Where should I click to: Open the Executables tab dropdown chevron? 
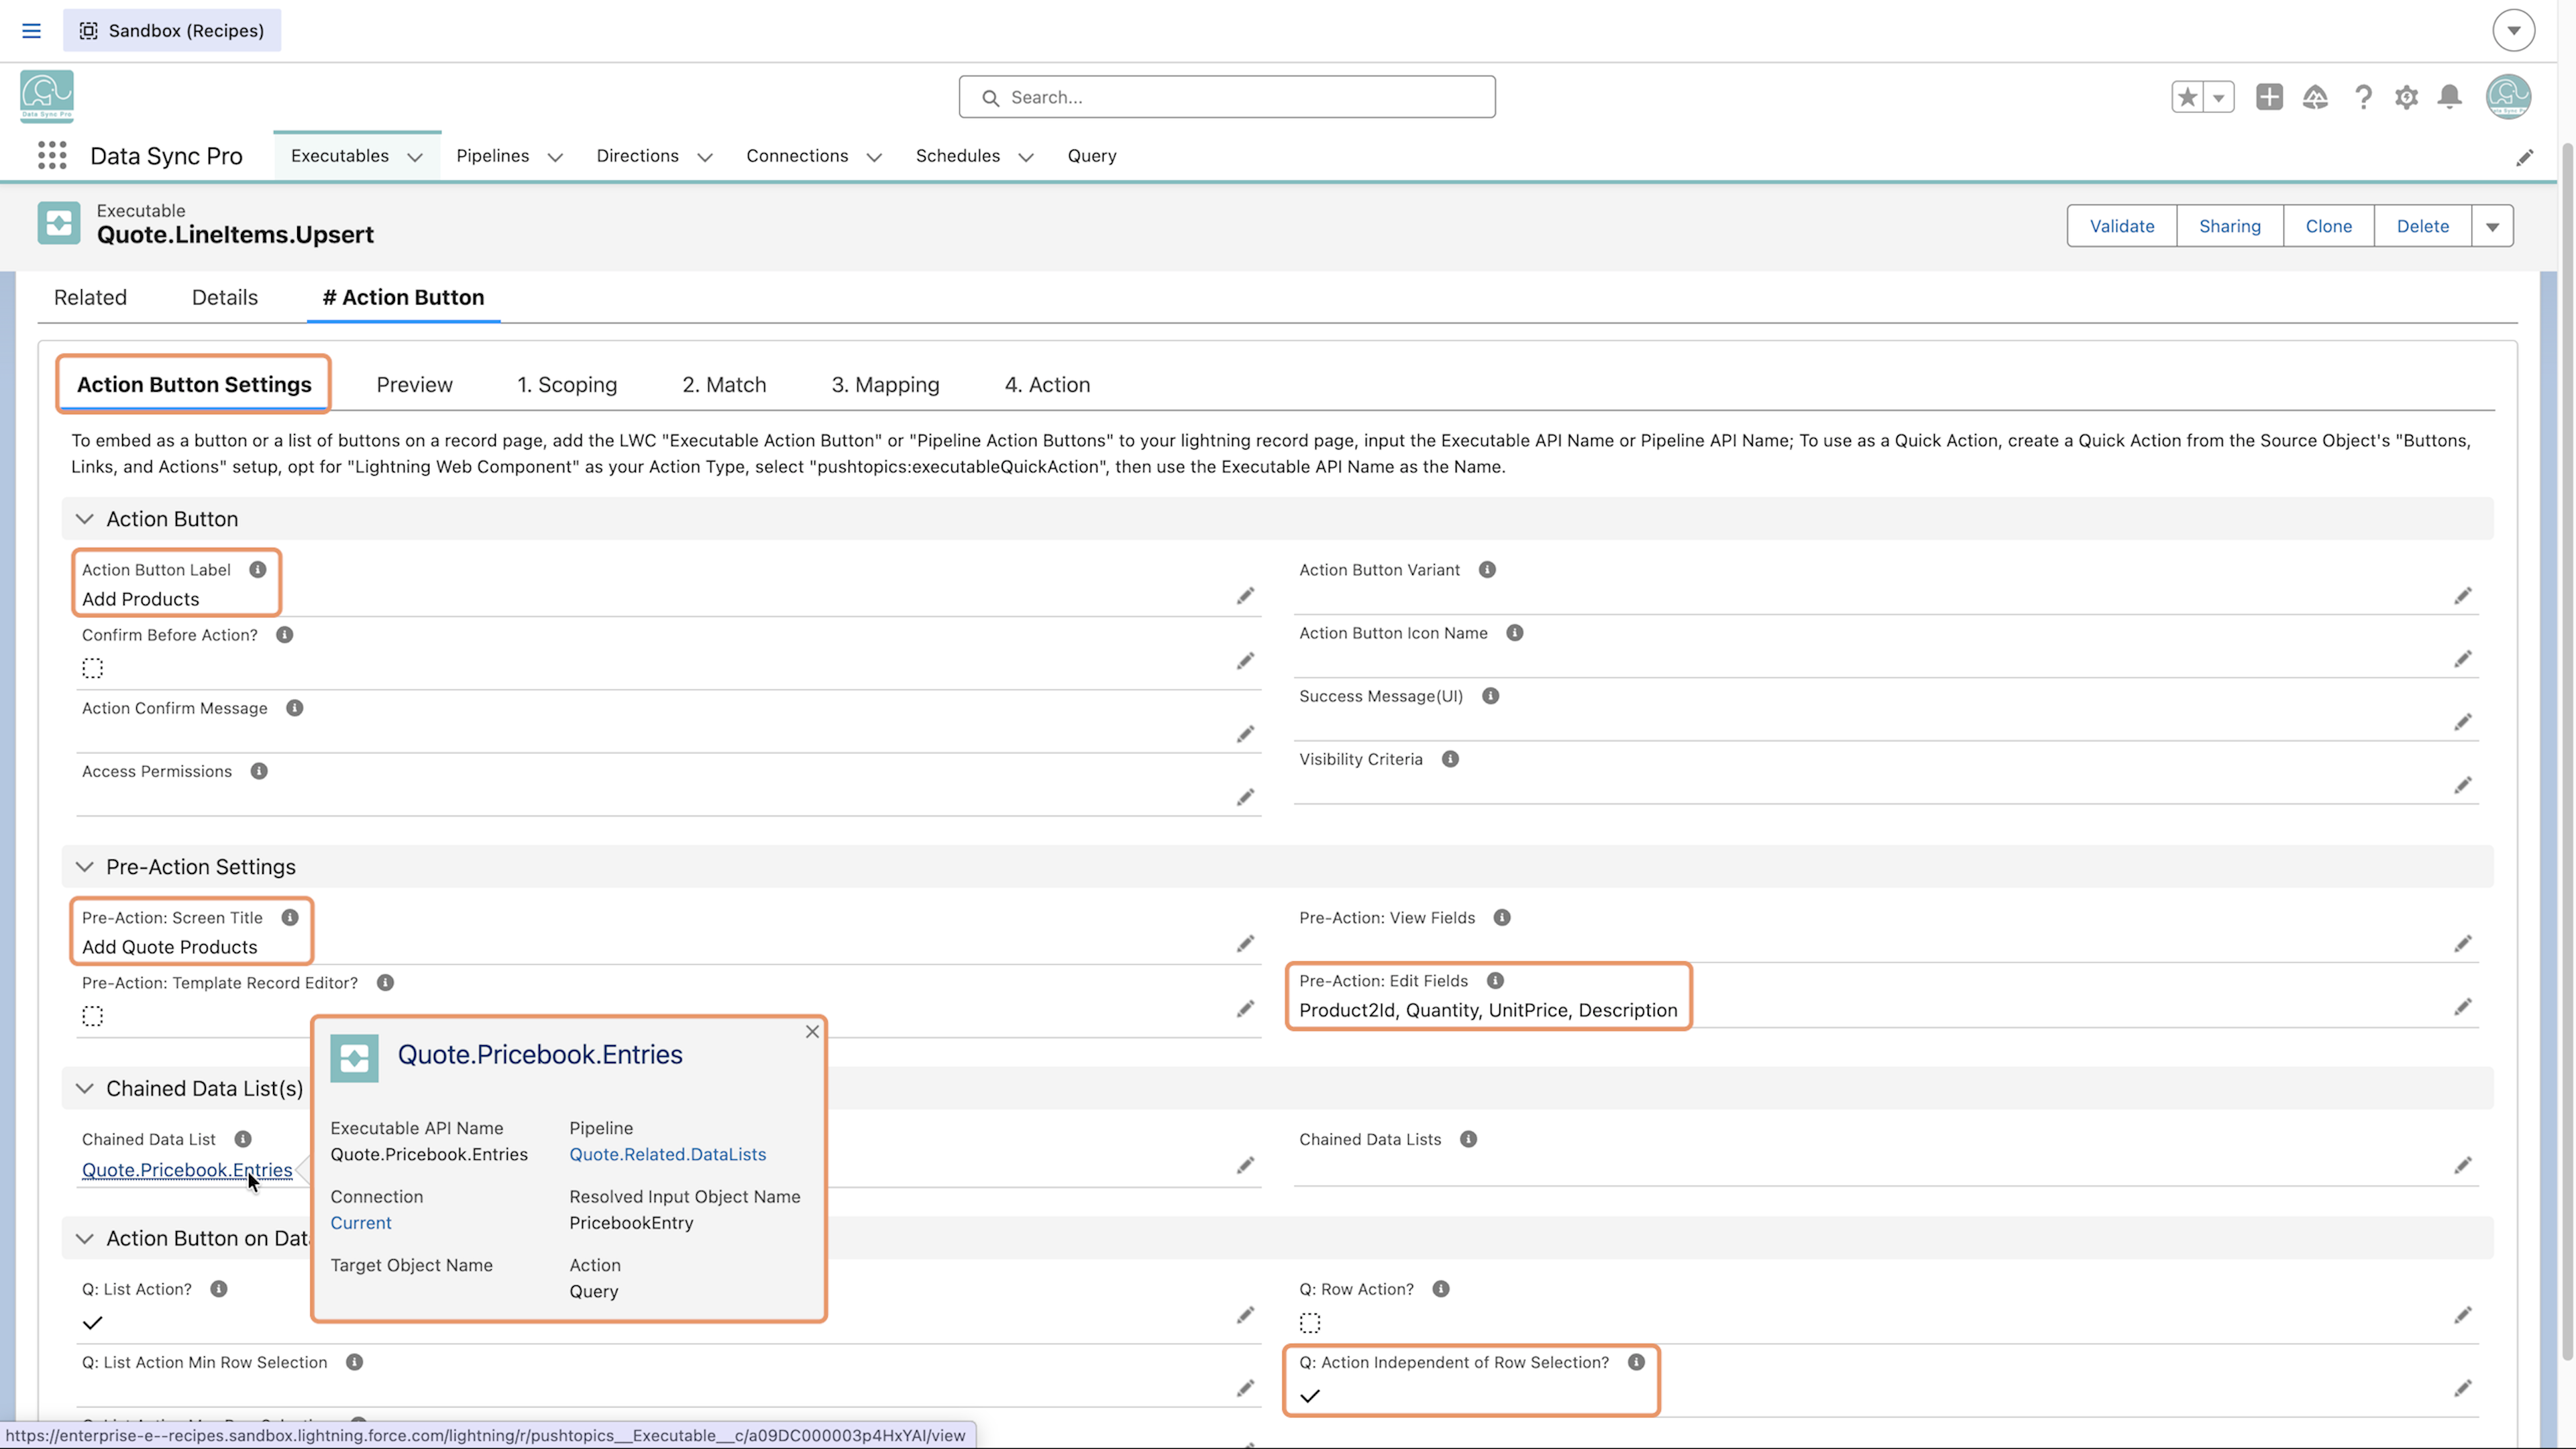point(415,157)
